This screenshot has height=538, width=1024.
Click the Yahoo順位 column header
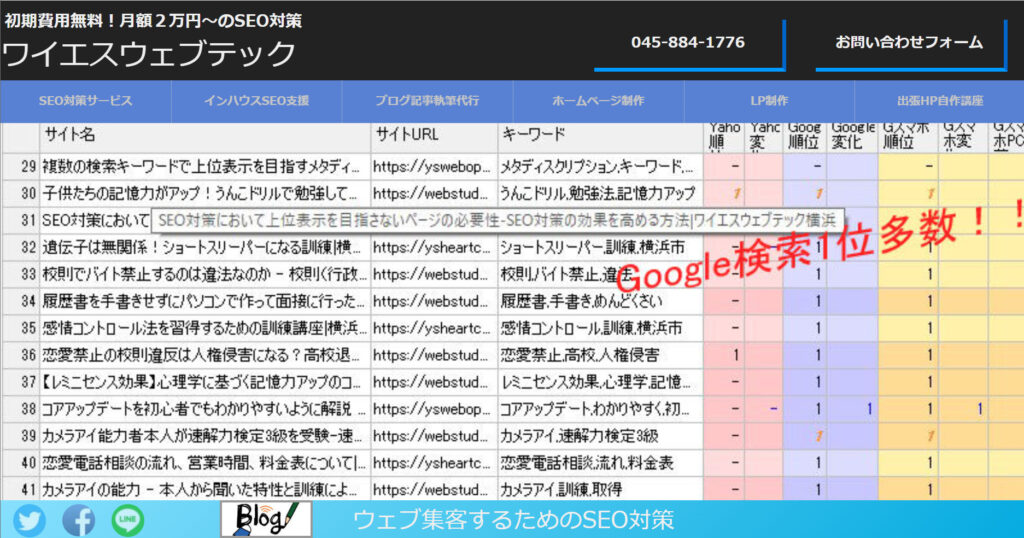click(724, 136)
